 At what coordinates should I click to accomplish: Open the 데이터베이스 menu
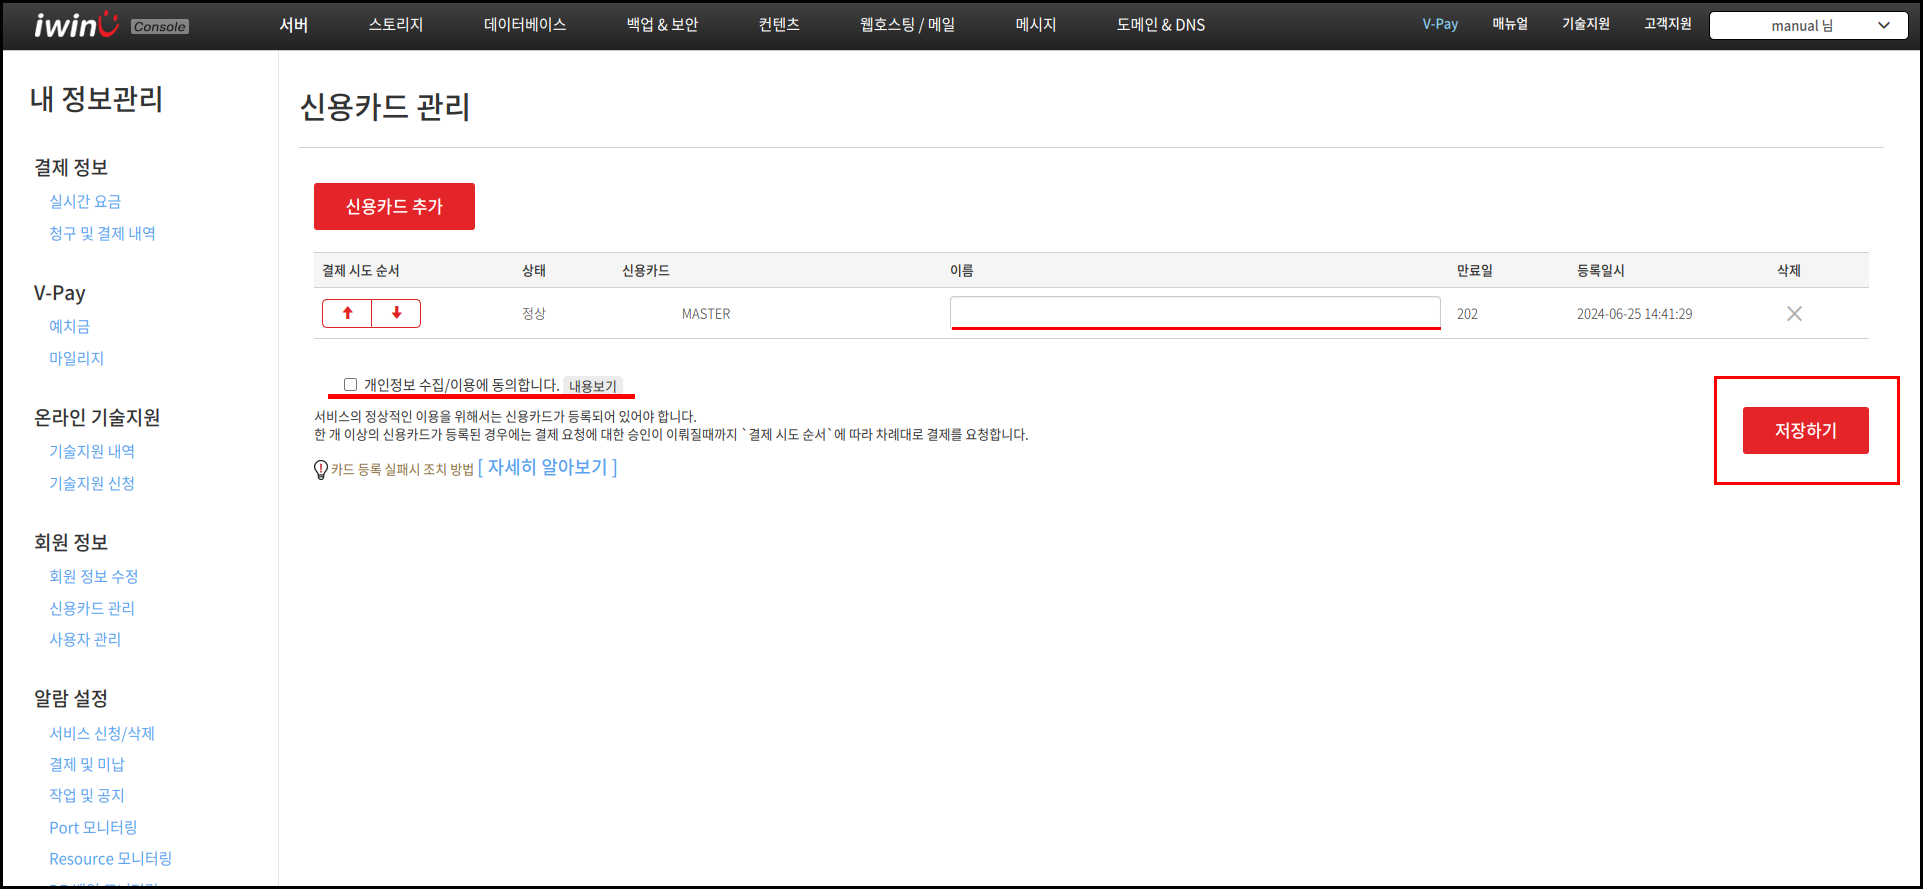525,25
